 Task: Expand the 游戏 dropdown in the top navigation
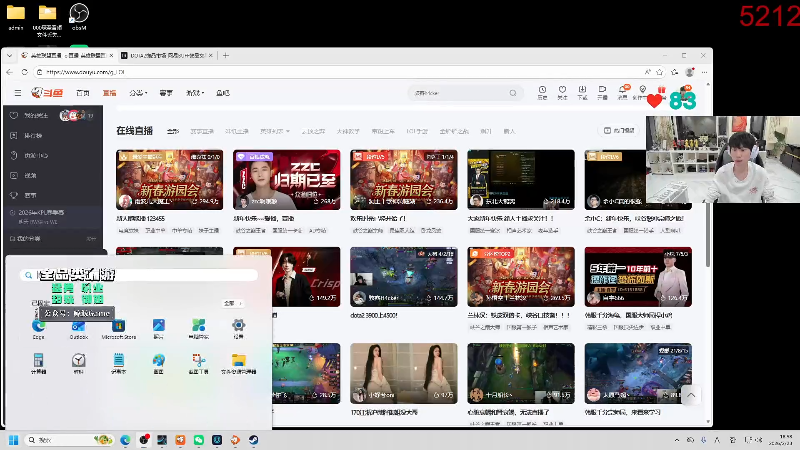click(195, 93)
